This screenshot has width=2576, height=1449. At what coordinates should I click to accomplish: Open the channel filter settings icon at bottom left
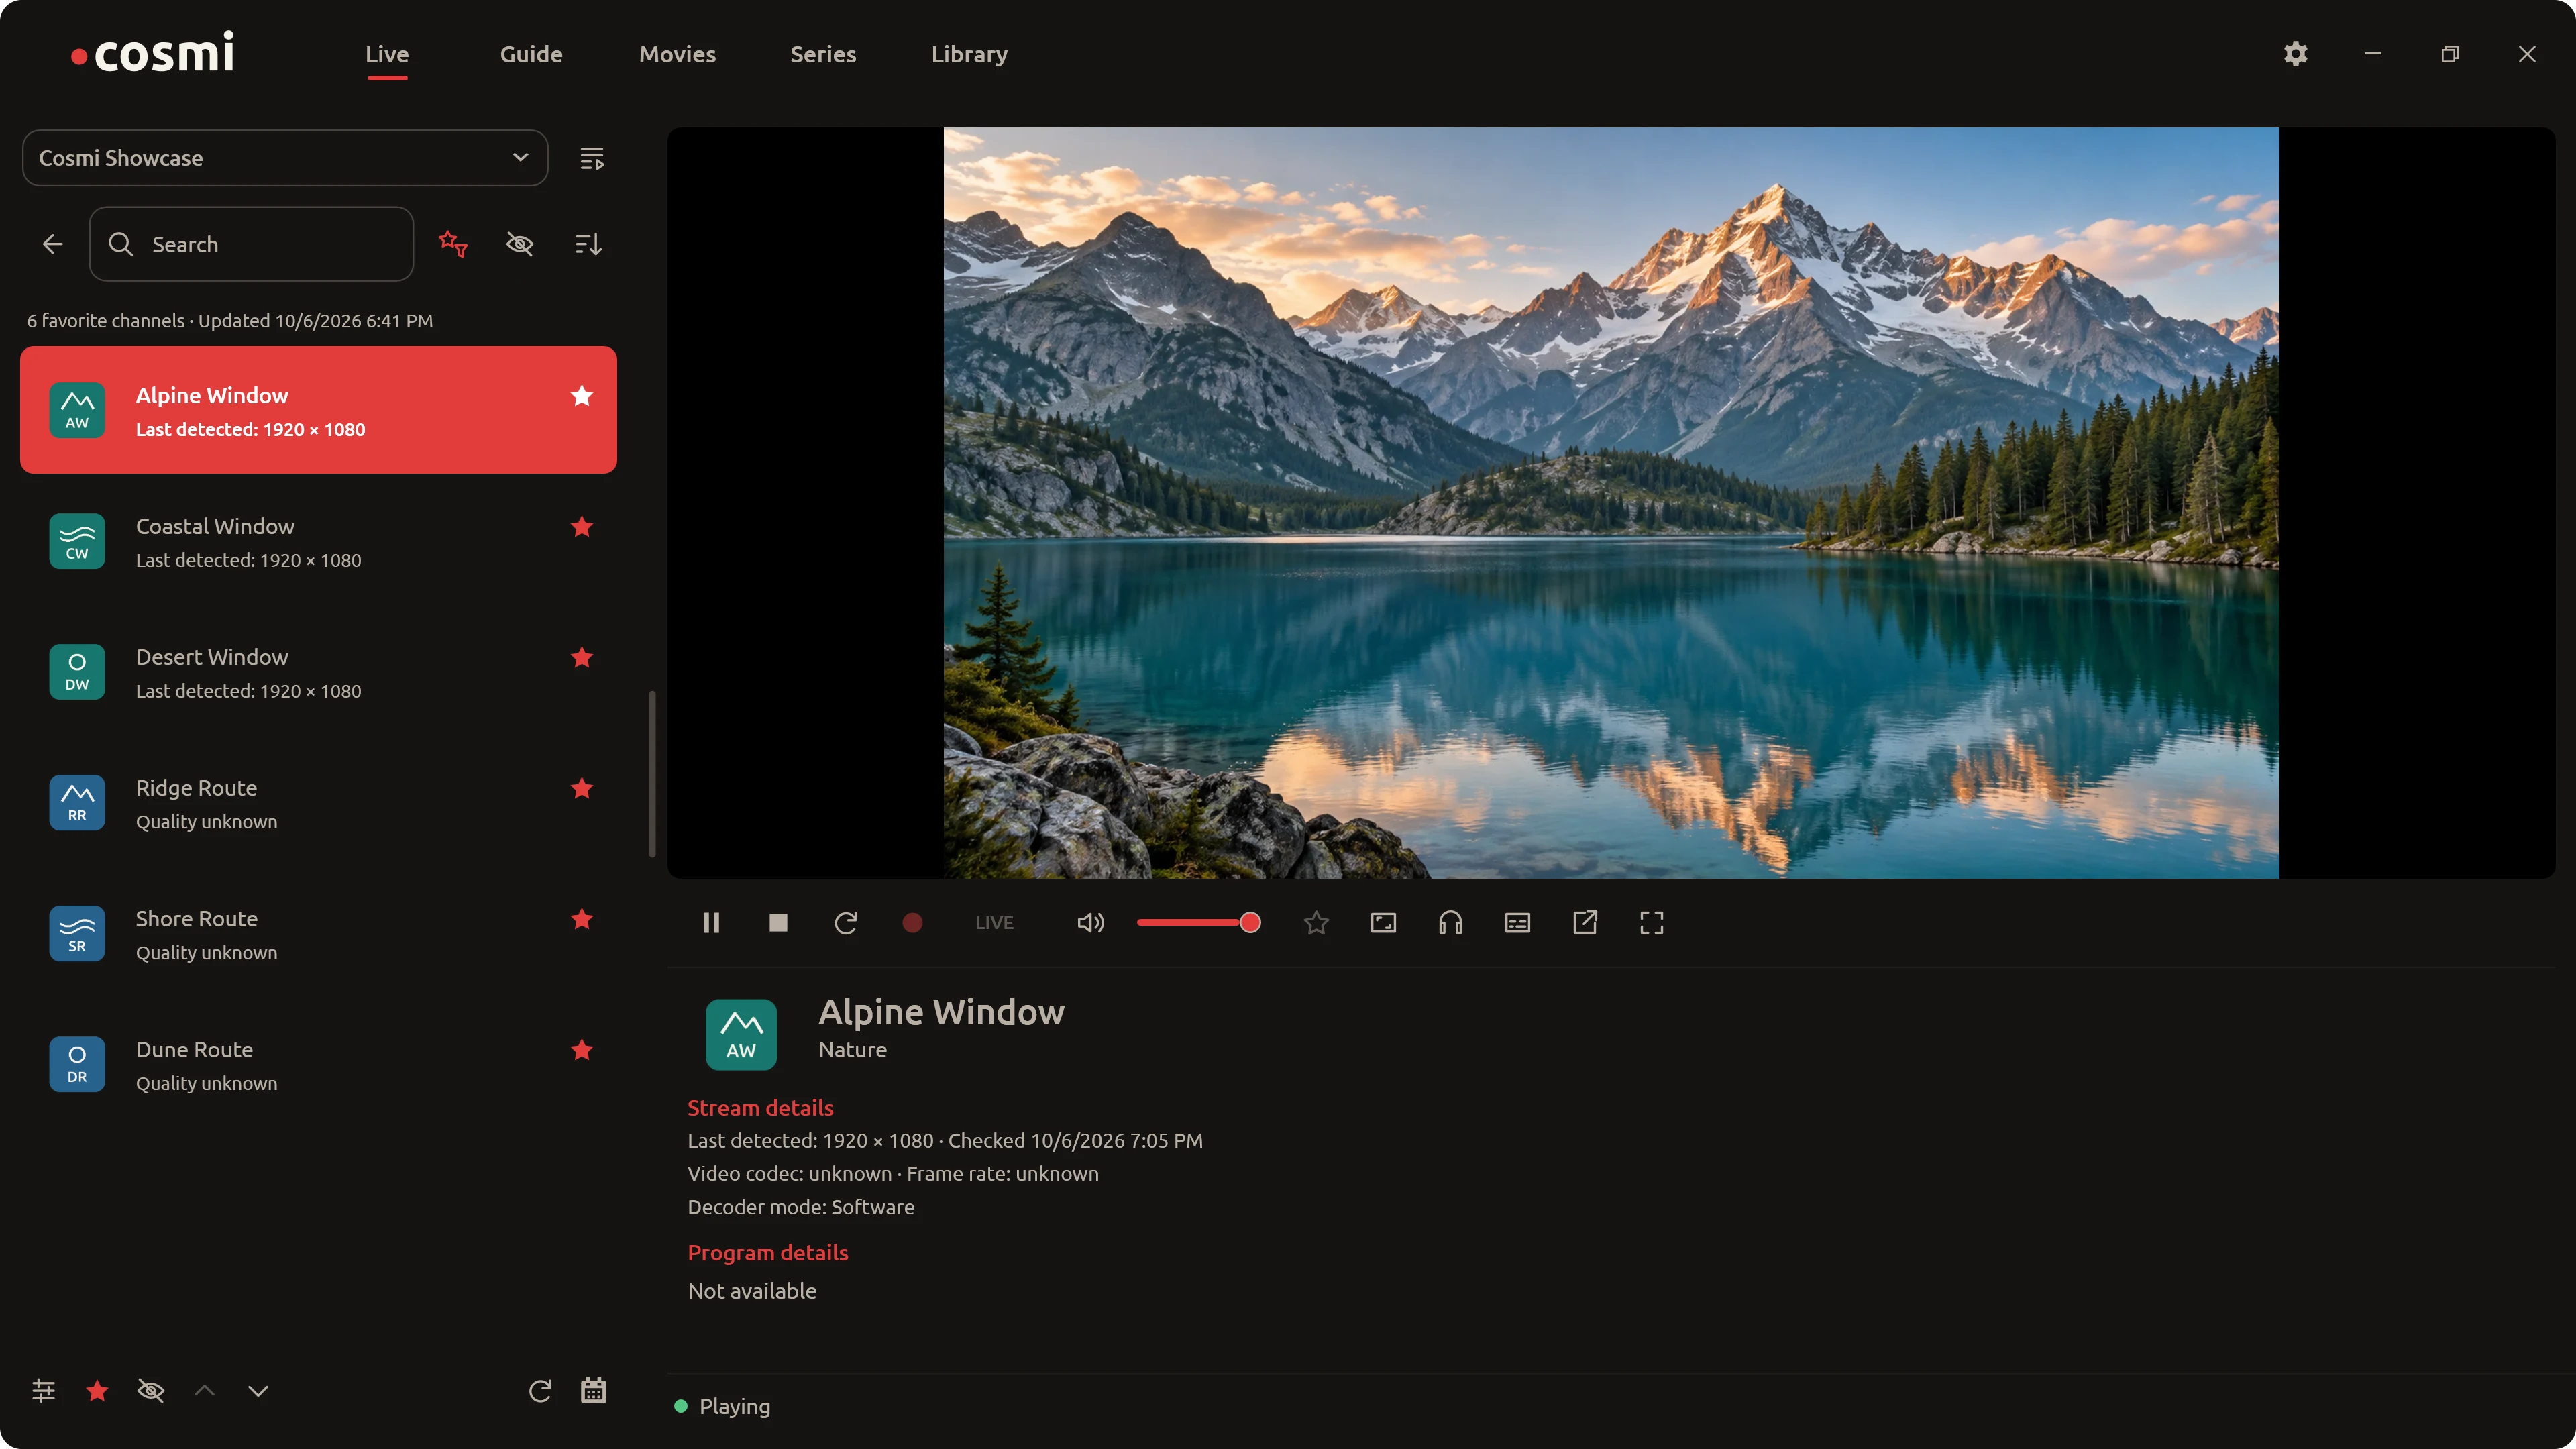[43, 1390]
